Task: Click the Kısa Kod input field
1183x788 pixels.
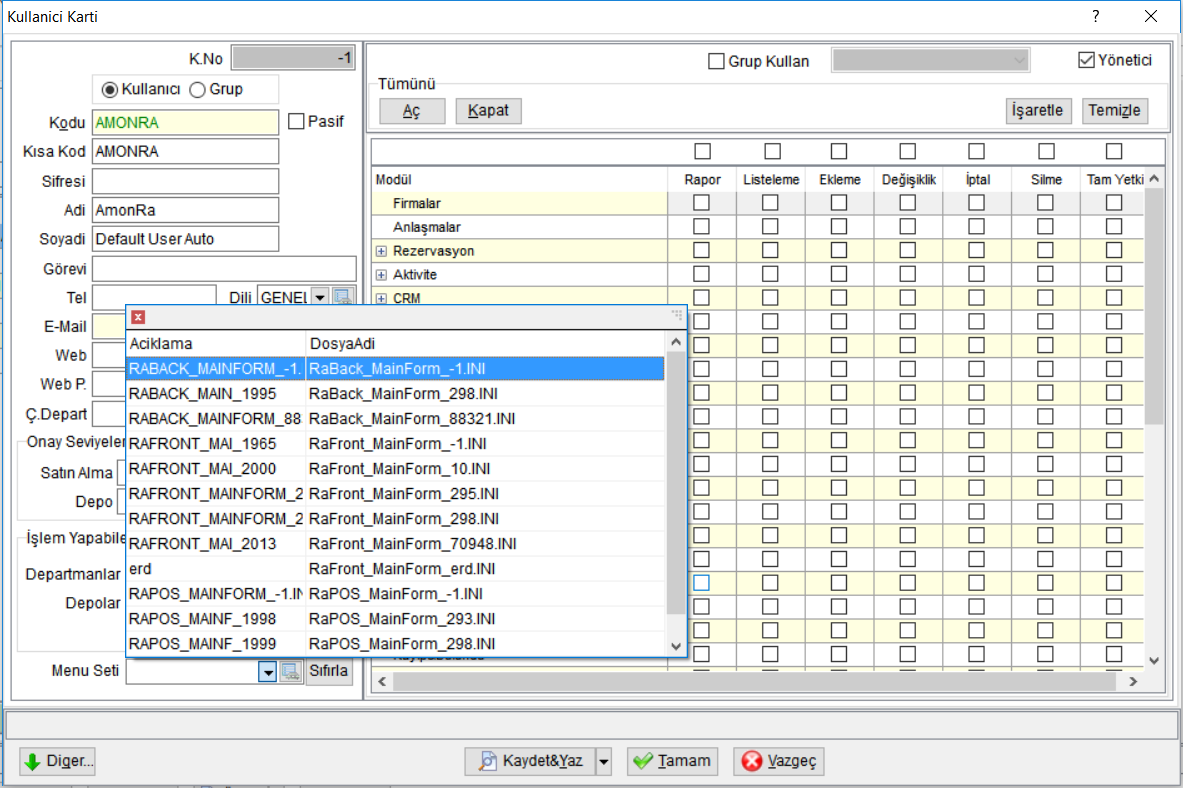Action: 186,151
